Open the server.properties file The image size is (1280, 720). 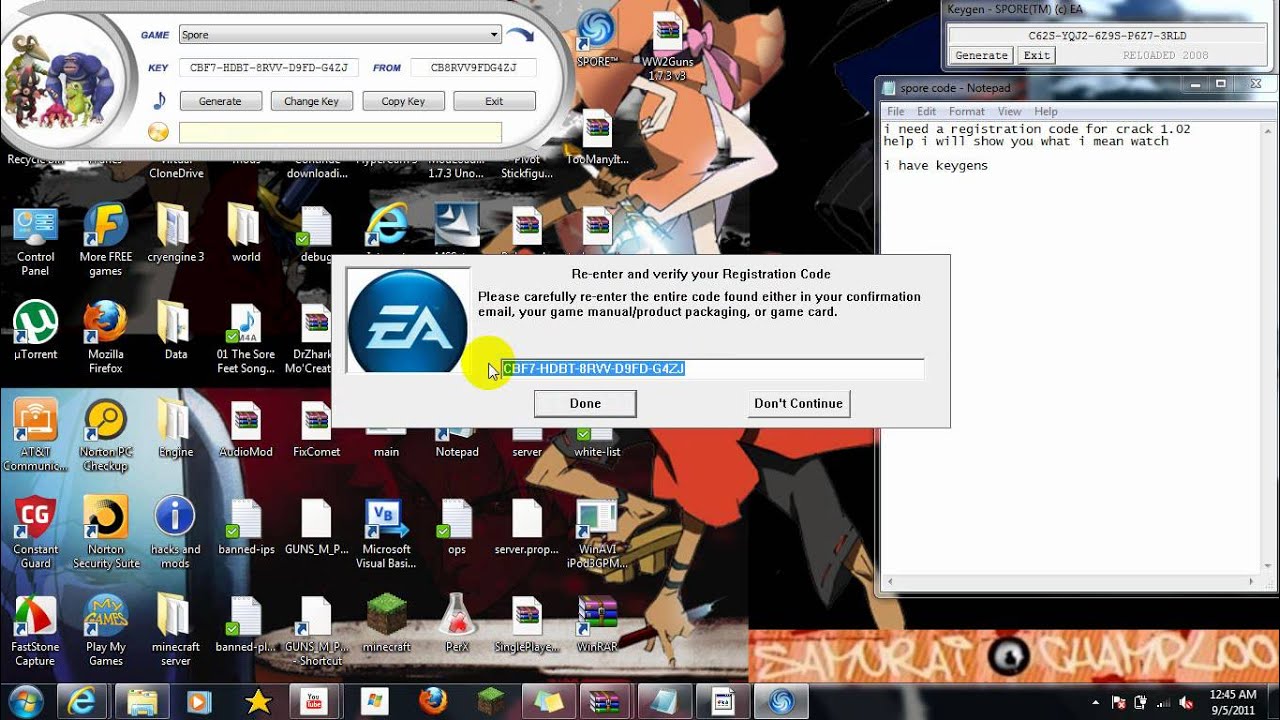pos(527,528)
